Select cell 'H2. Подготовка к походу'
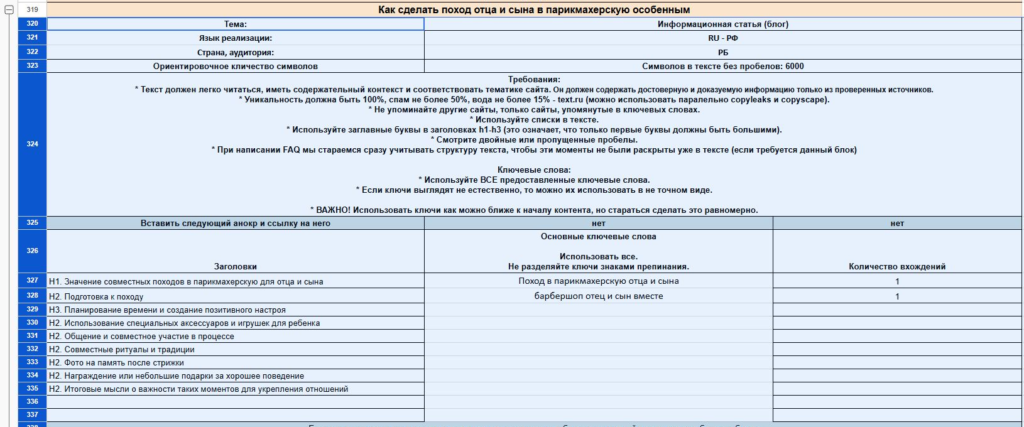This screenshot has width=1024, height=427. pyautogui.click(x=235, y=296)
